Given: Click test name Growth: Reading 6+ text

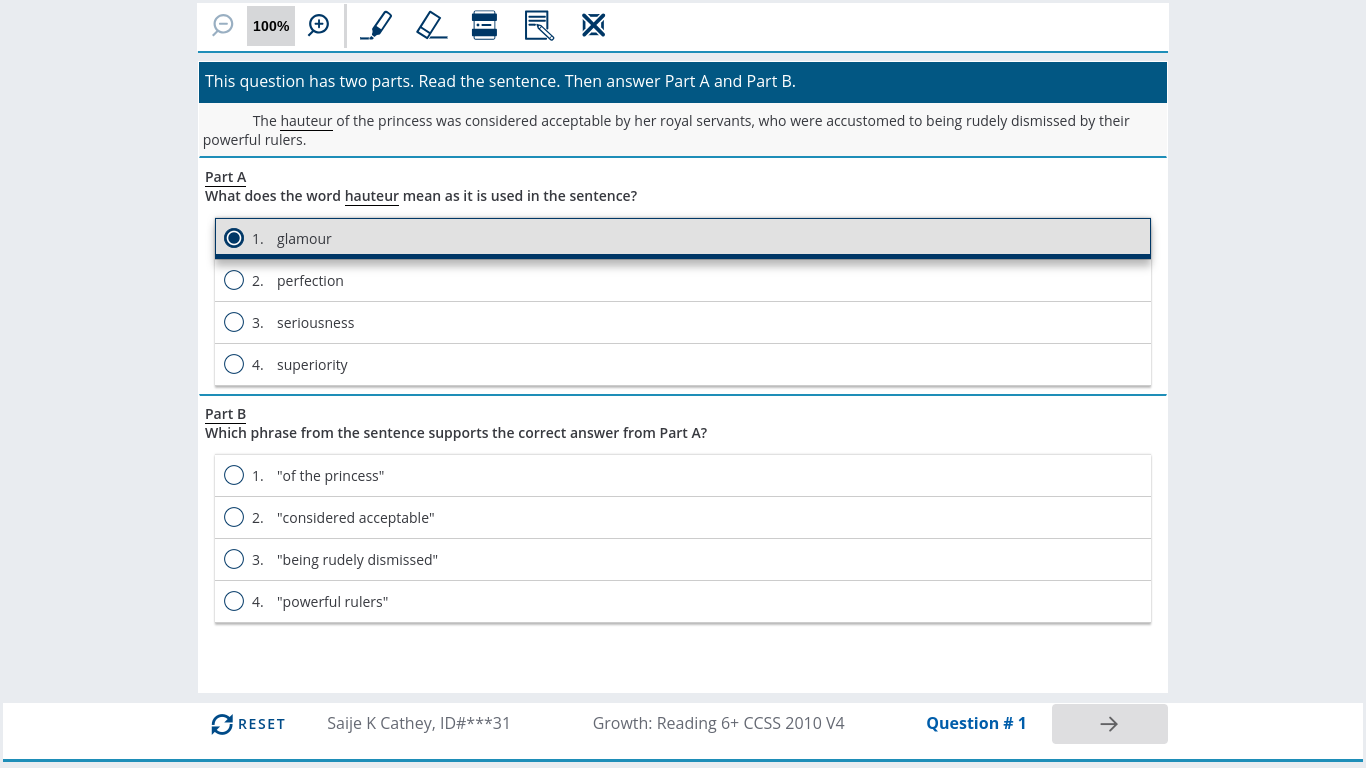Looking at the screenshot, I should click(x=718, y=723).
